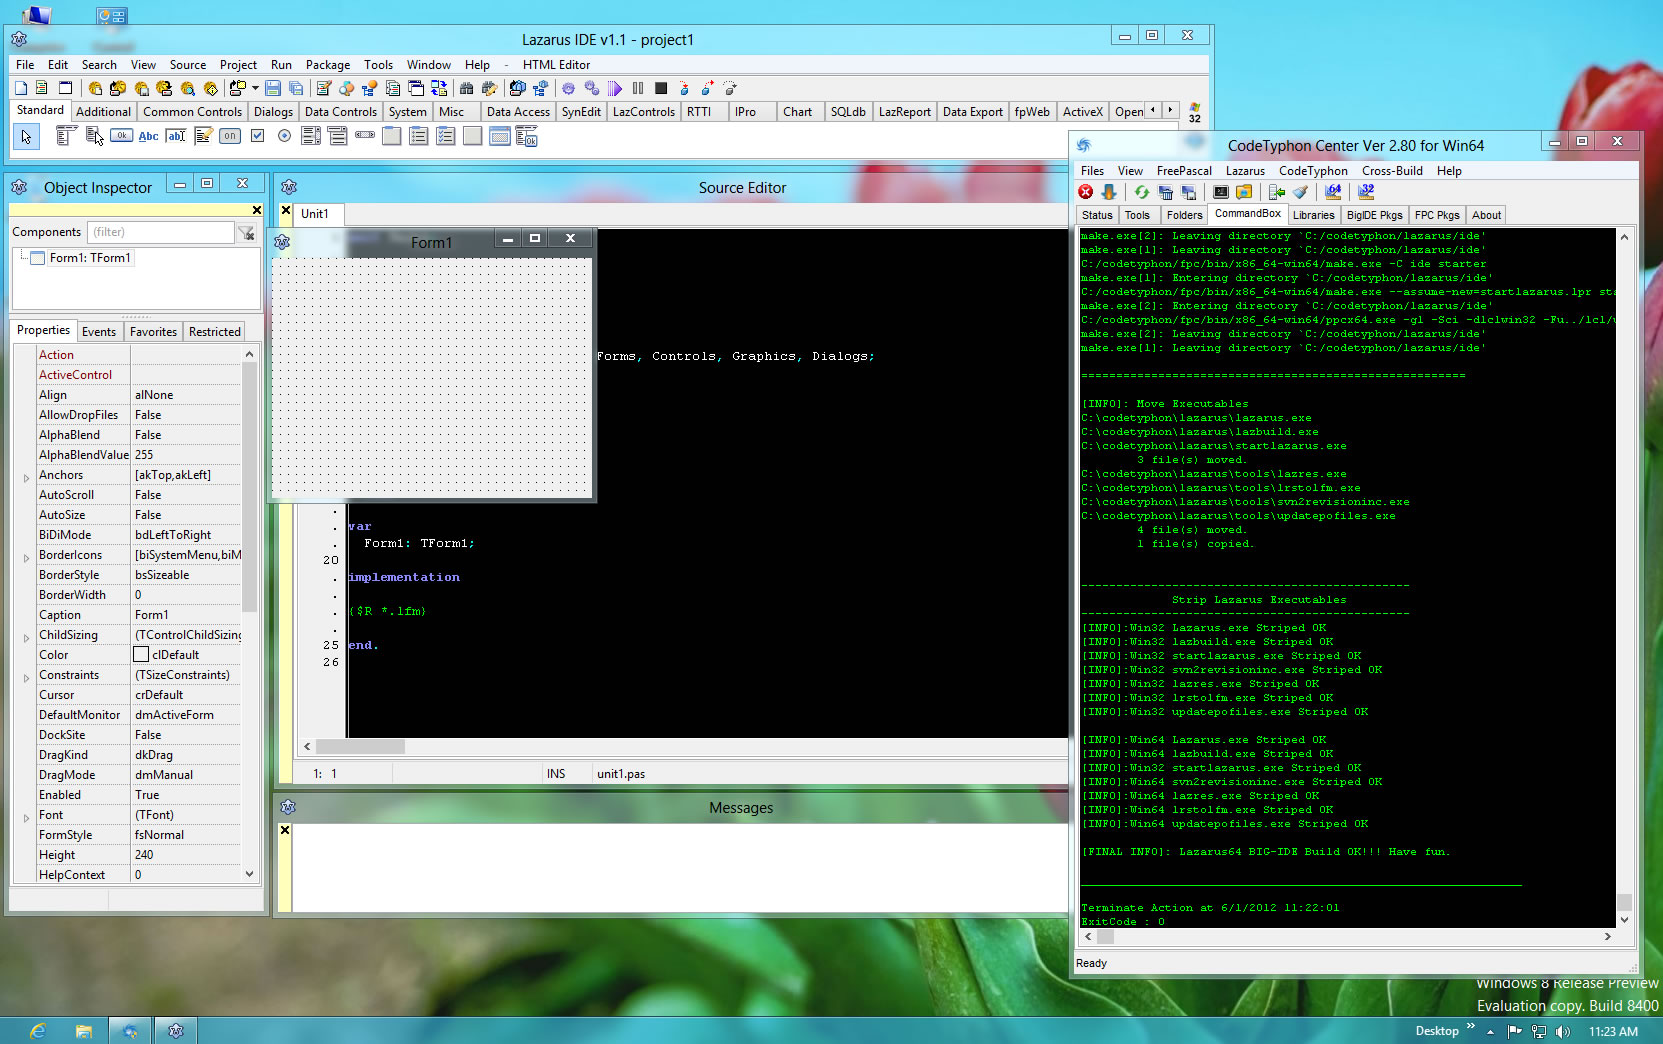1663x1044 pixels.
Task: Click in the Components filter field
Action: [160, 232]
